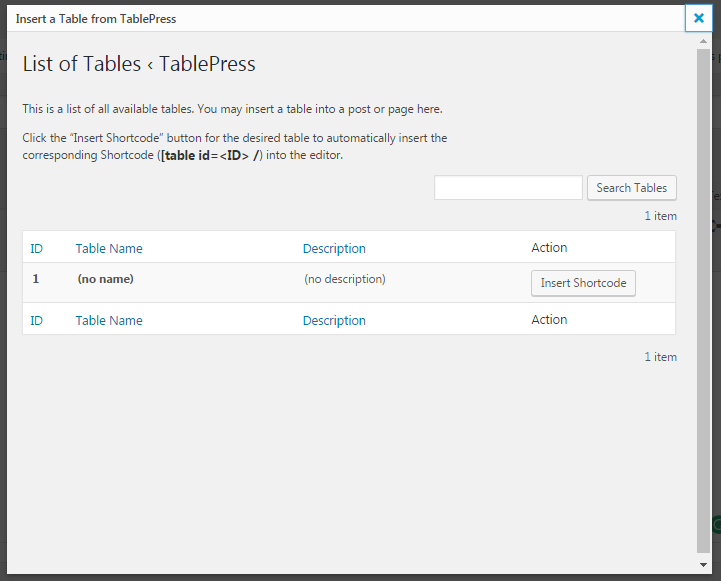The image size is (721, 581).
Task: Click the Action column header
Action: (549, 248)
